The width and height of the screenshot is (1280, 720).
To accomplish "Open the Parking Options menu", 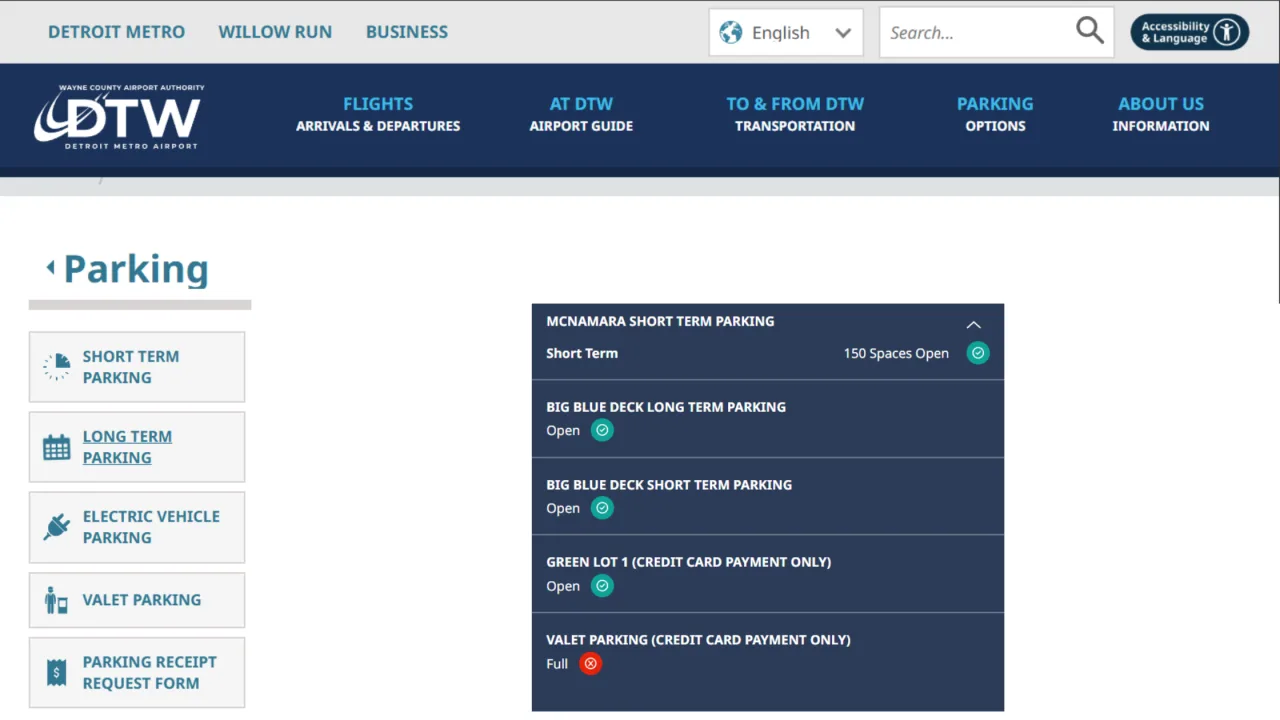I will click(x=995, y=114).
